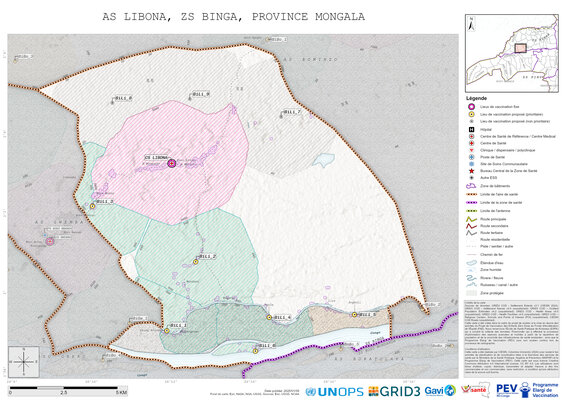Select the yellow marker labeled Bili_3
The image size is (566, 400).
[x=92, y=206]
